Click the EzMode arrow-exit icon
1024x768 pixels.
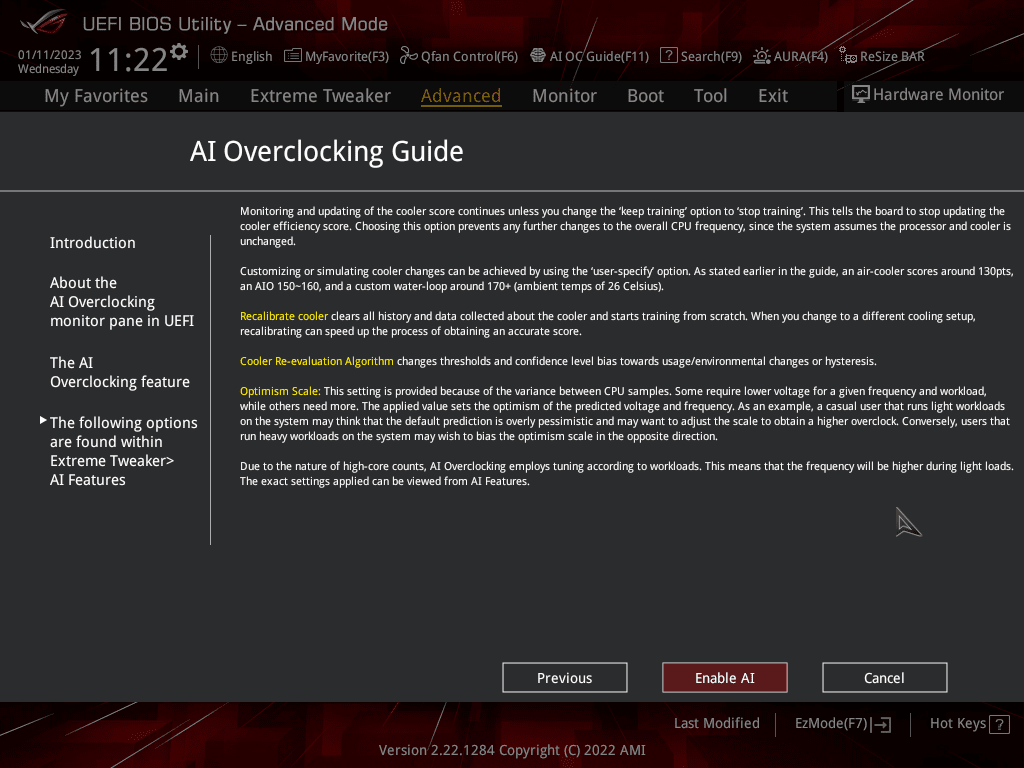[x=881, y=724]
